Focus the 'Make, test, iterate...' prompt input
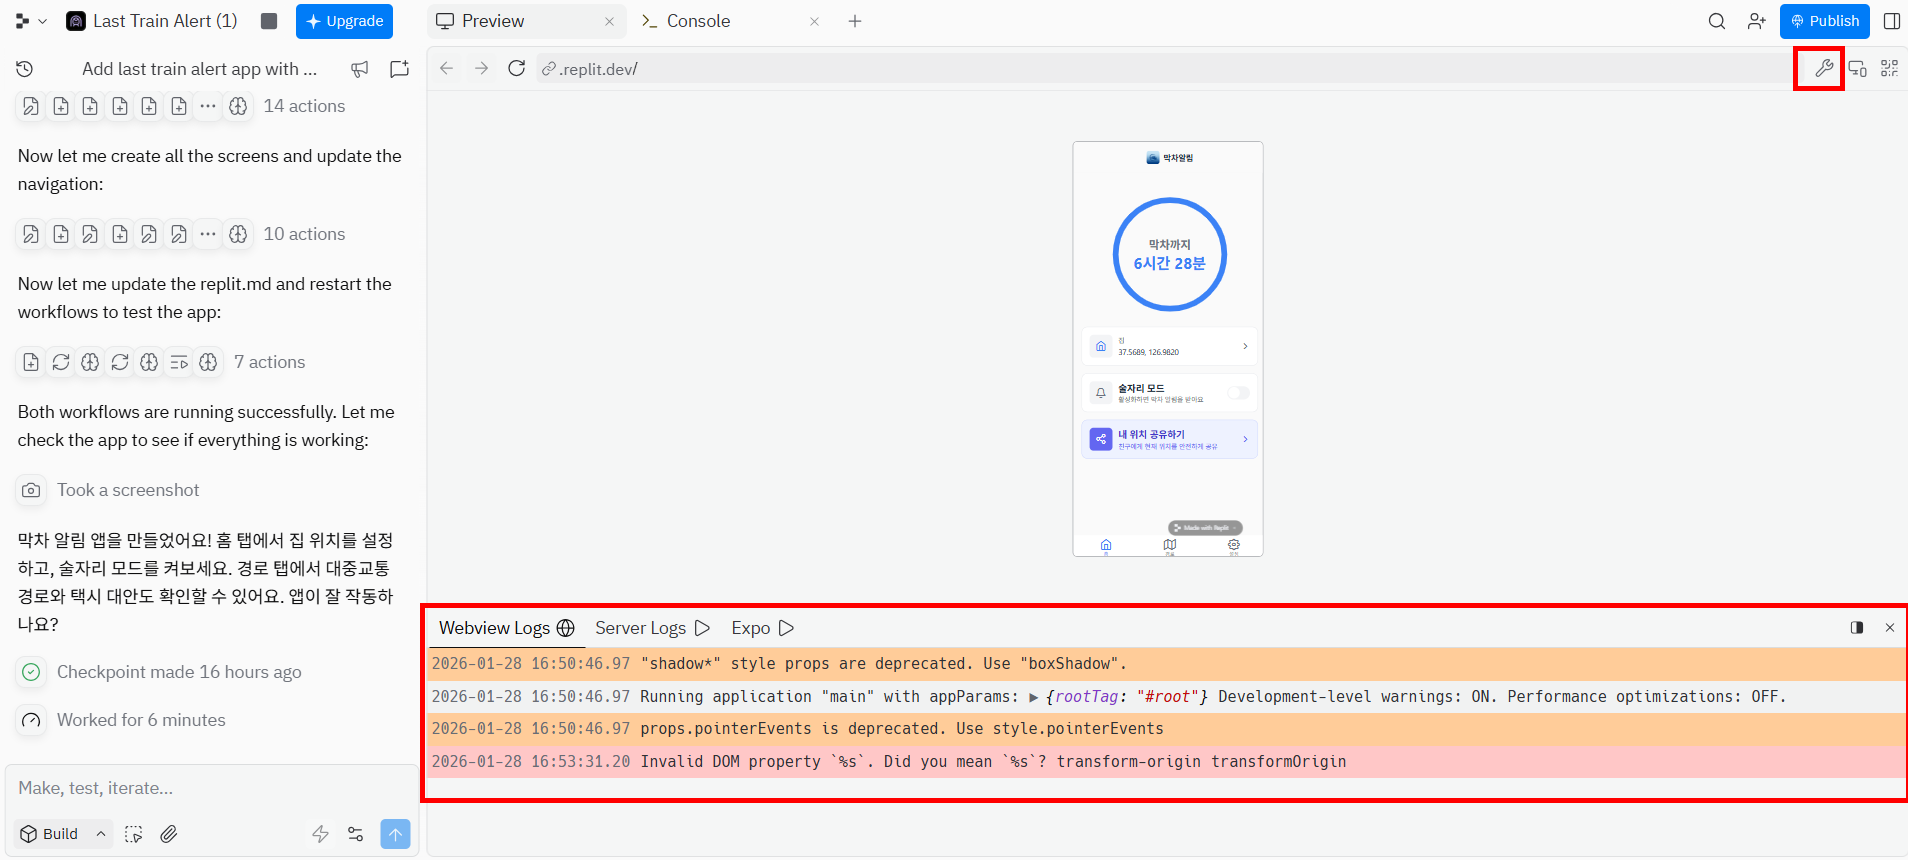 212,788
